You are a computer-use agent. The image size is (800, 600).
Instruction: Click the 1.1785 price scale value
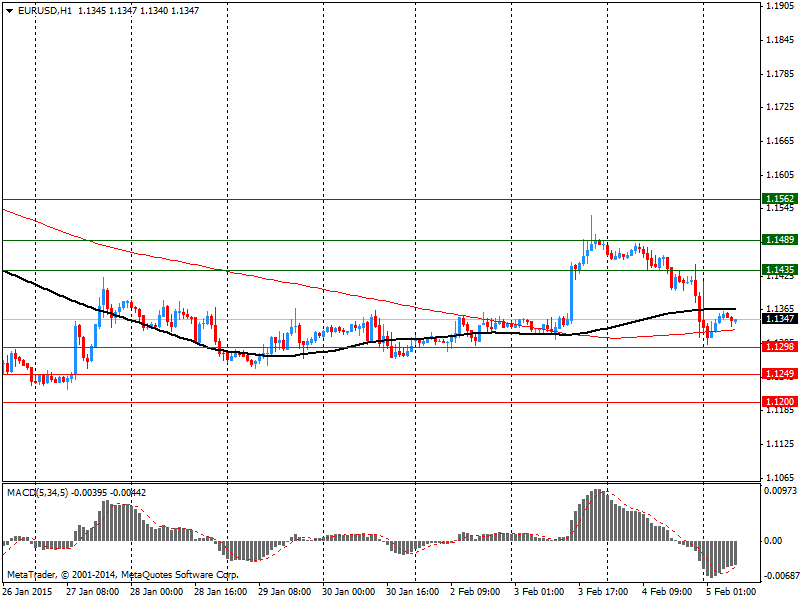(780, 73)
